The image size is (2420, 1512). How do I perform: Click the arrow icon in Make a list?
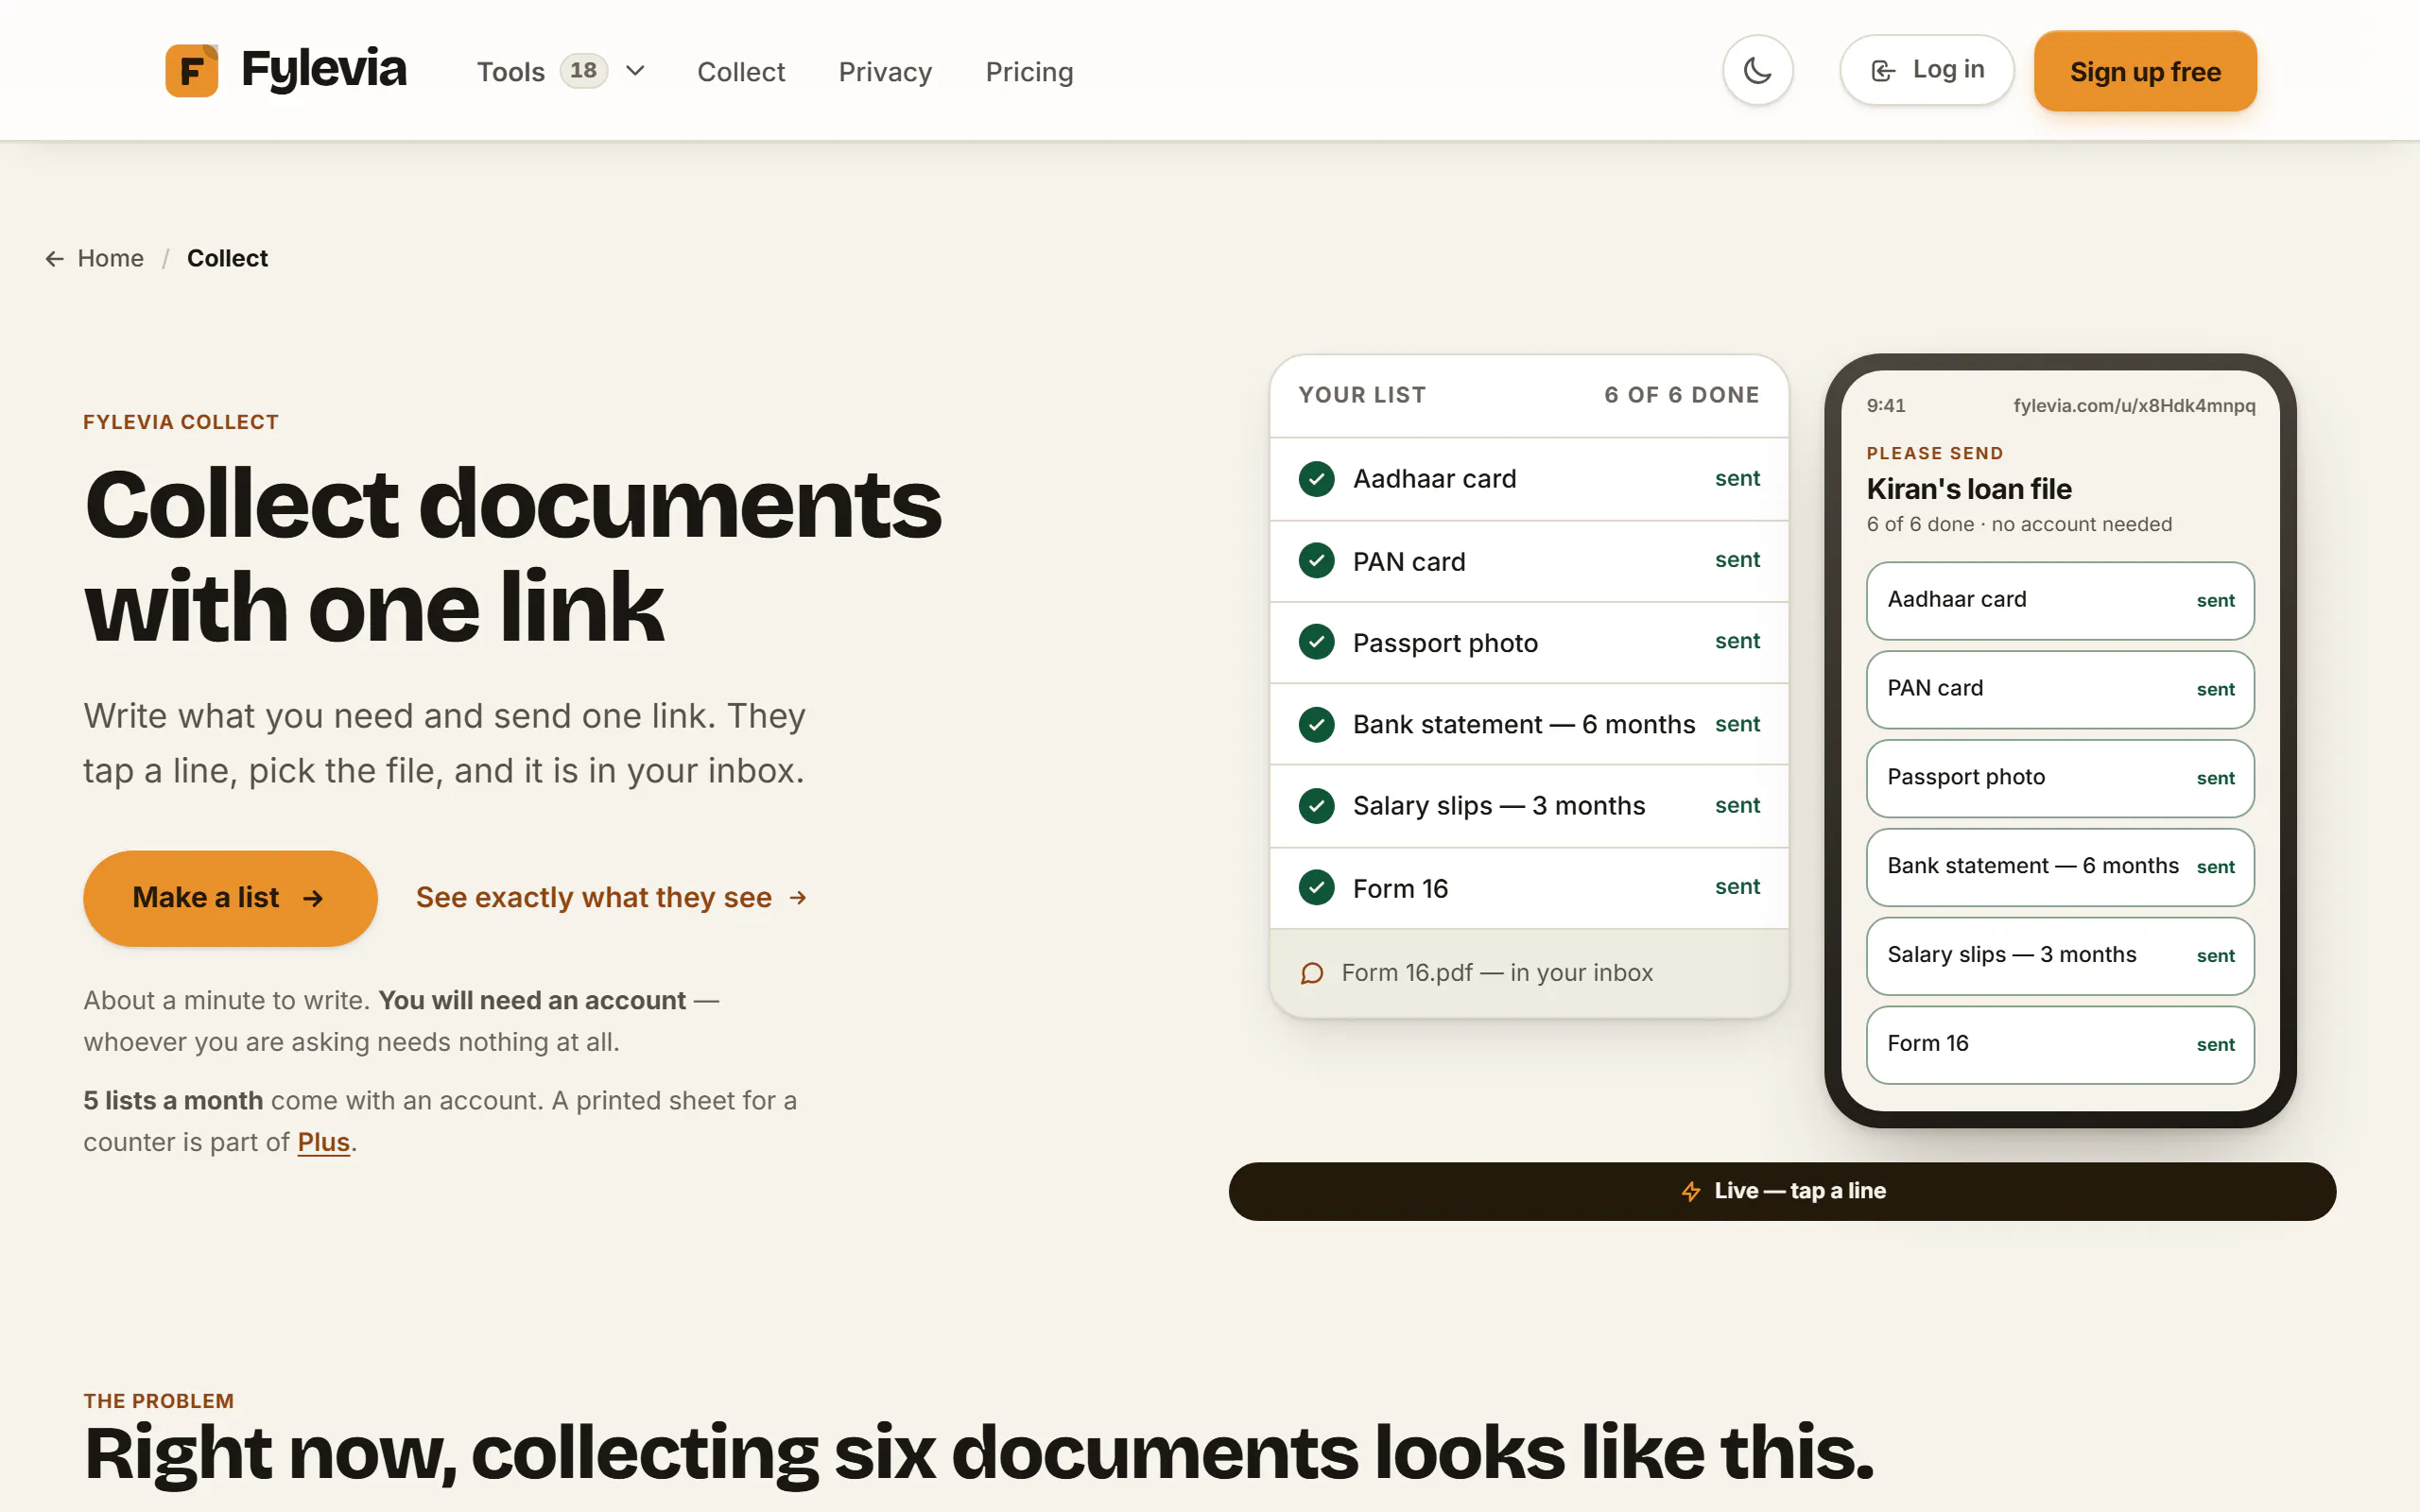pos(313,898)
